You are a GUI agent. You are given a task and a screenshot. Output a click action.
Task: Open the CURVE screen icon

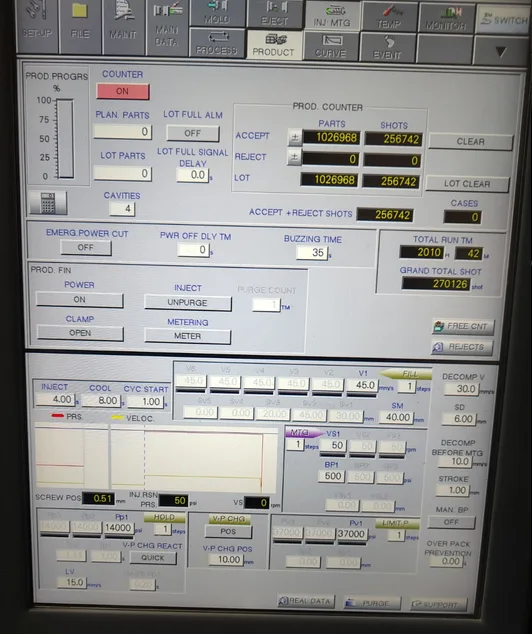tap(331, 46)
